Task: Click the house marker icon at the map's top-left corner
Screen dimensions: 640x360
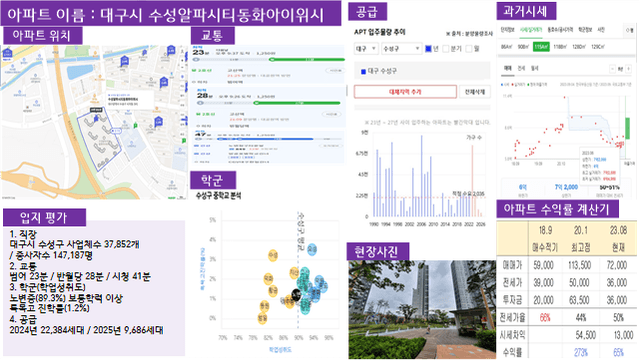Action: pyautogui.click(x=7, y=53)
